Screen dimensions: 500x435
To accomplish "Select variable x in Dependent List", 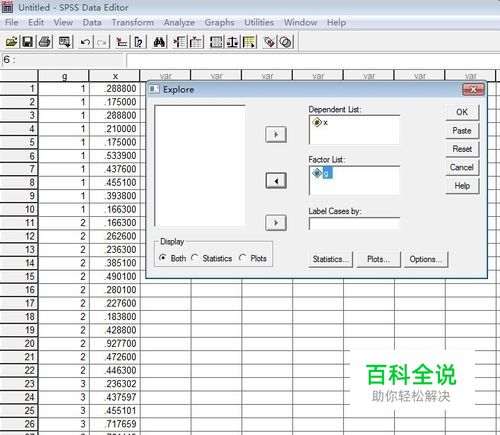I will click(x=320, y=123).
